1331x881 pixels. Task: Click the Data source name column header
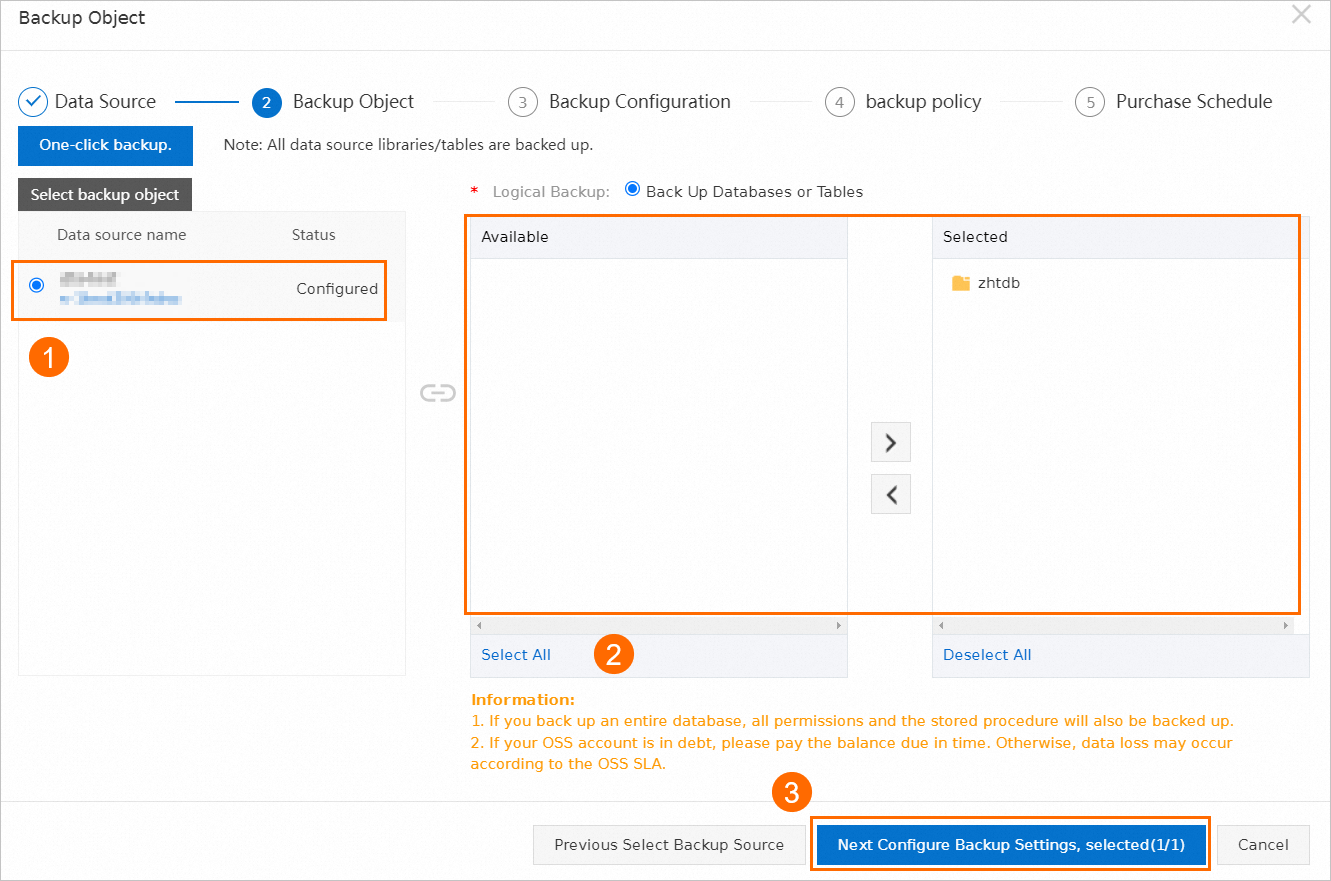pyautogui.click(x=121, y=235)
